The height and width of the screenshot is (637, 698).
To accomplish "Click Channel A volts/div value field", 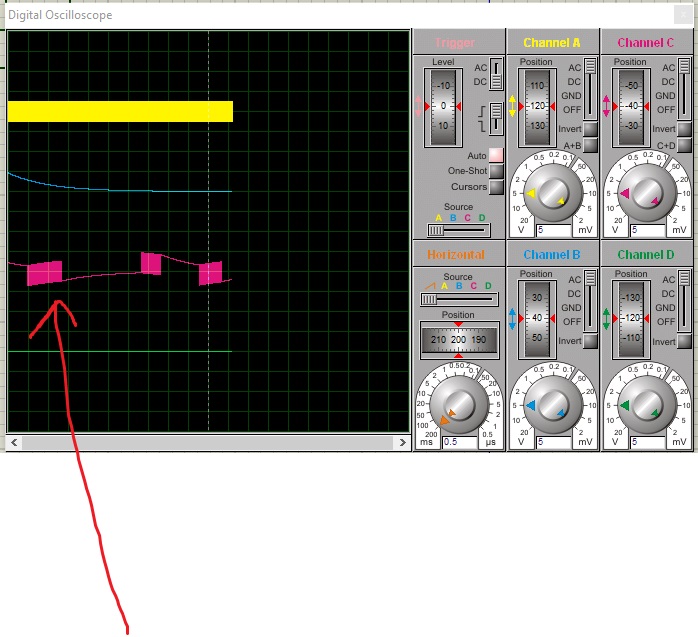I will click(x=553, y=230).
